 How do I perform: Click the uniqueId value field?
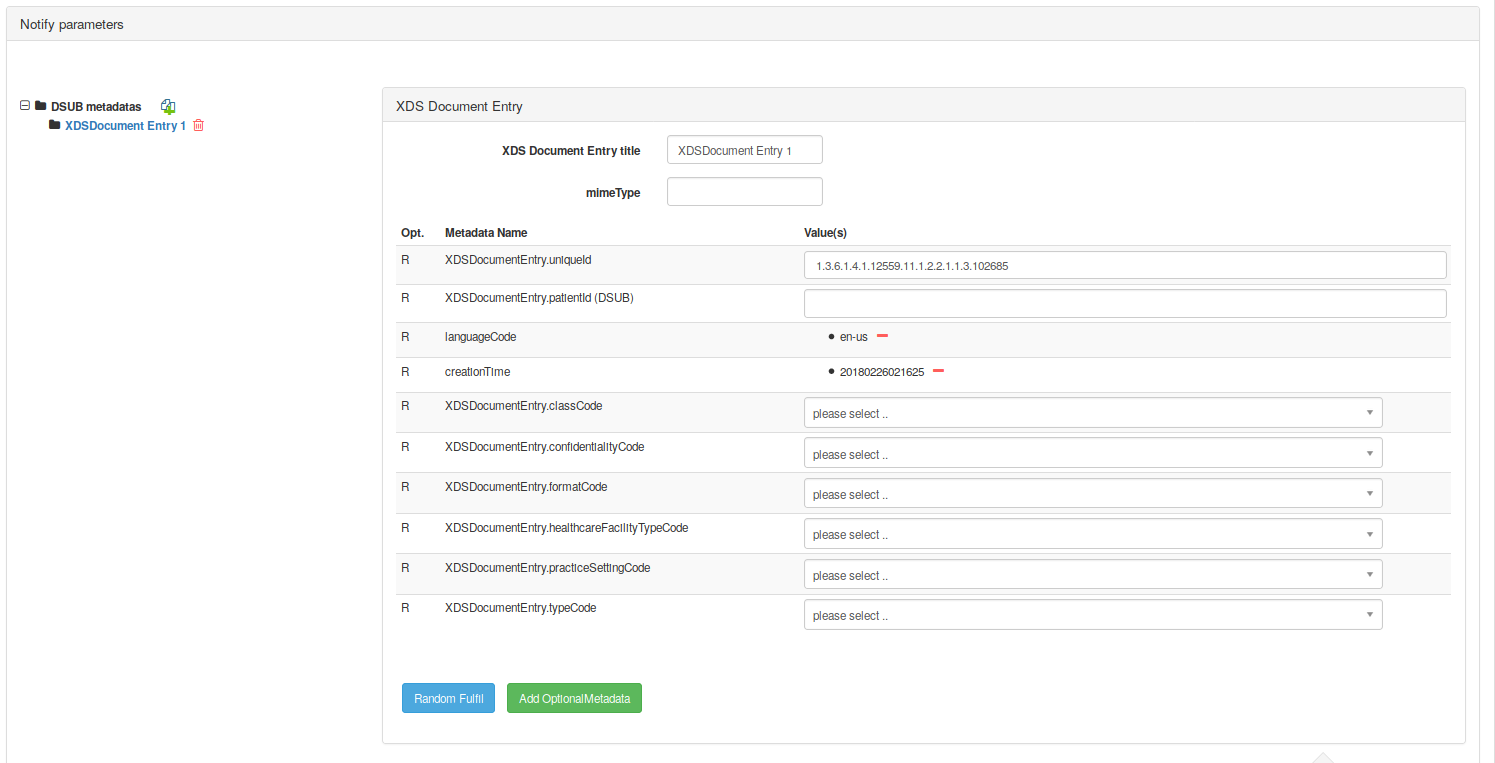pos(1124,265)
